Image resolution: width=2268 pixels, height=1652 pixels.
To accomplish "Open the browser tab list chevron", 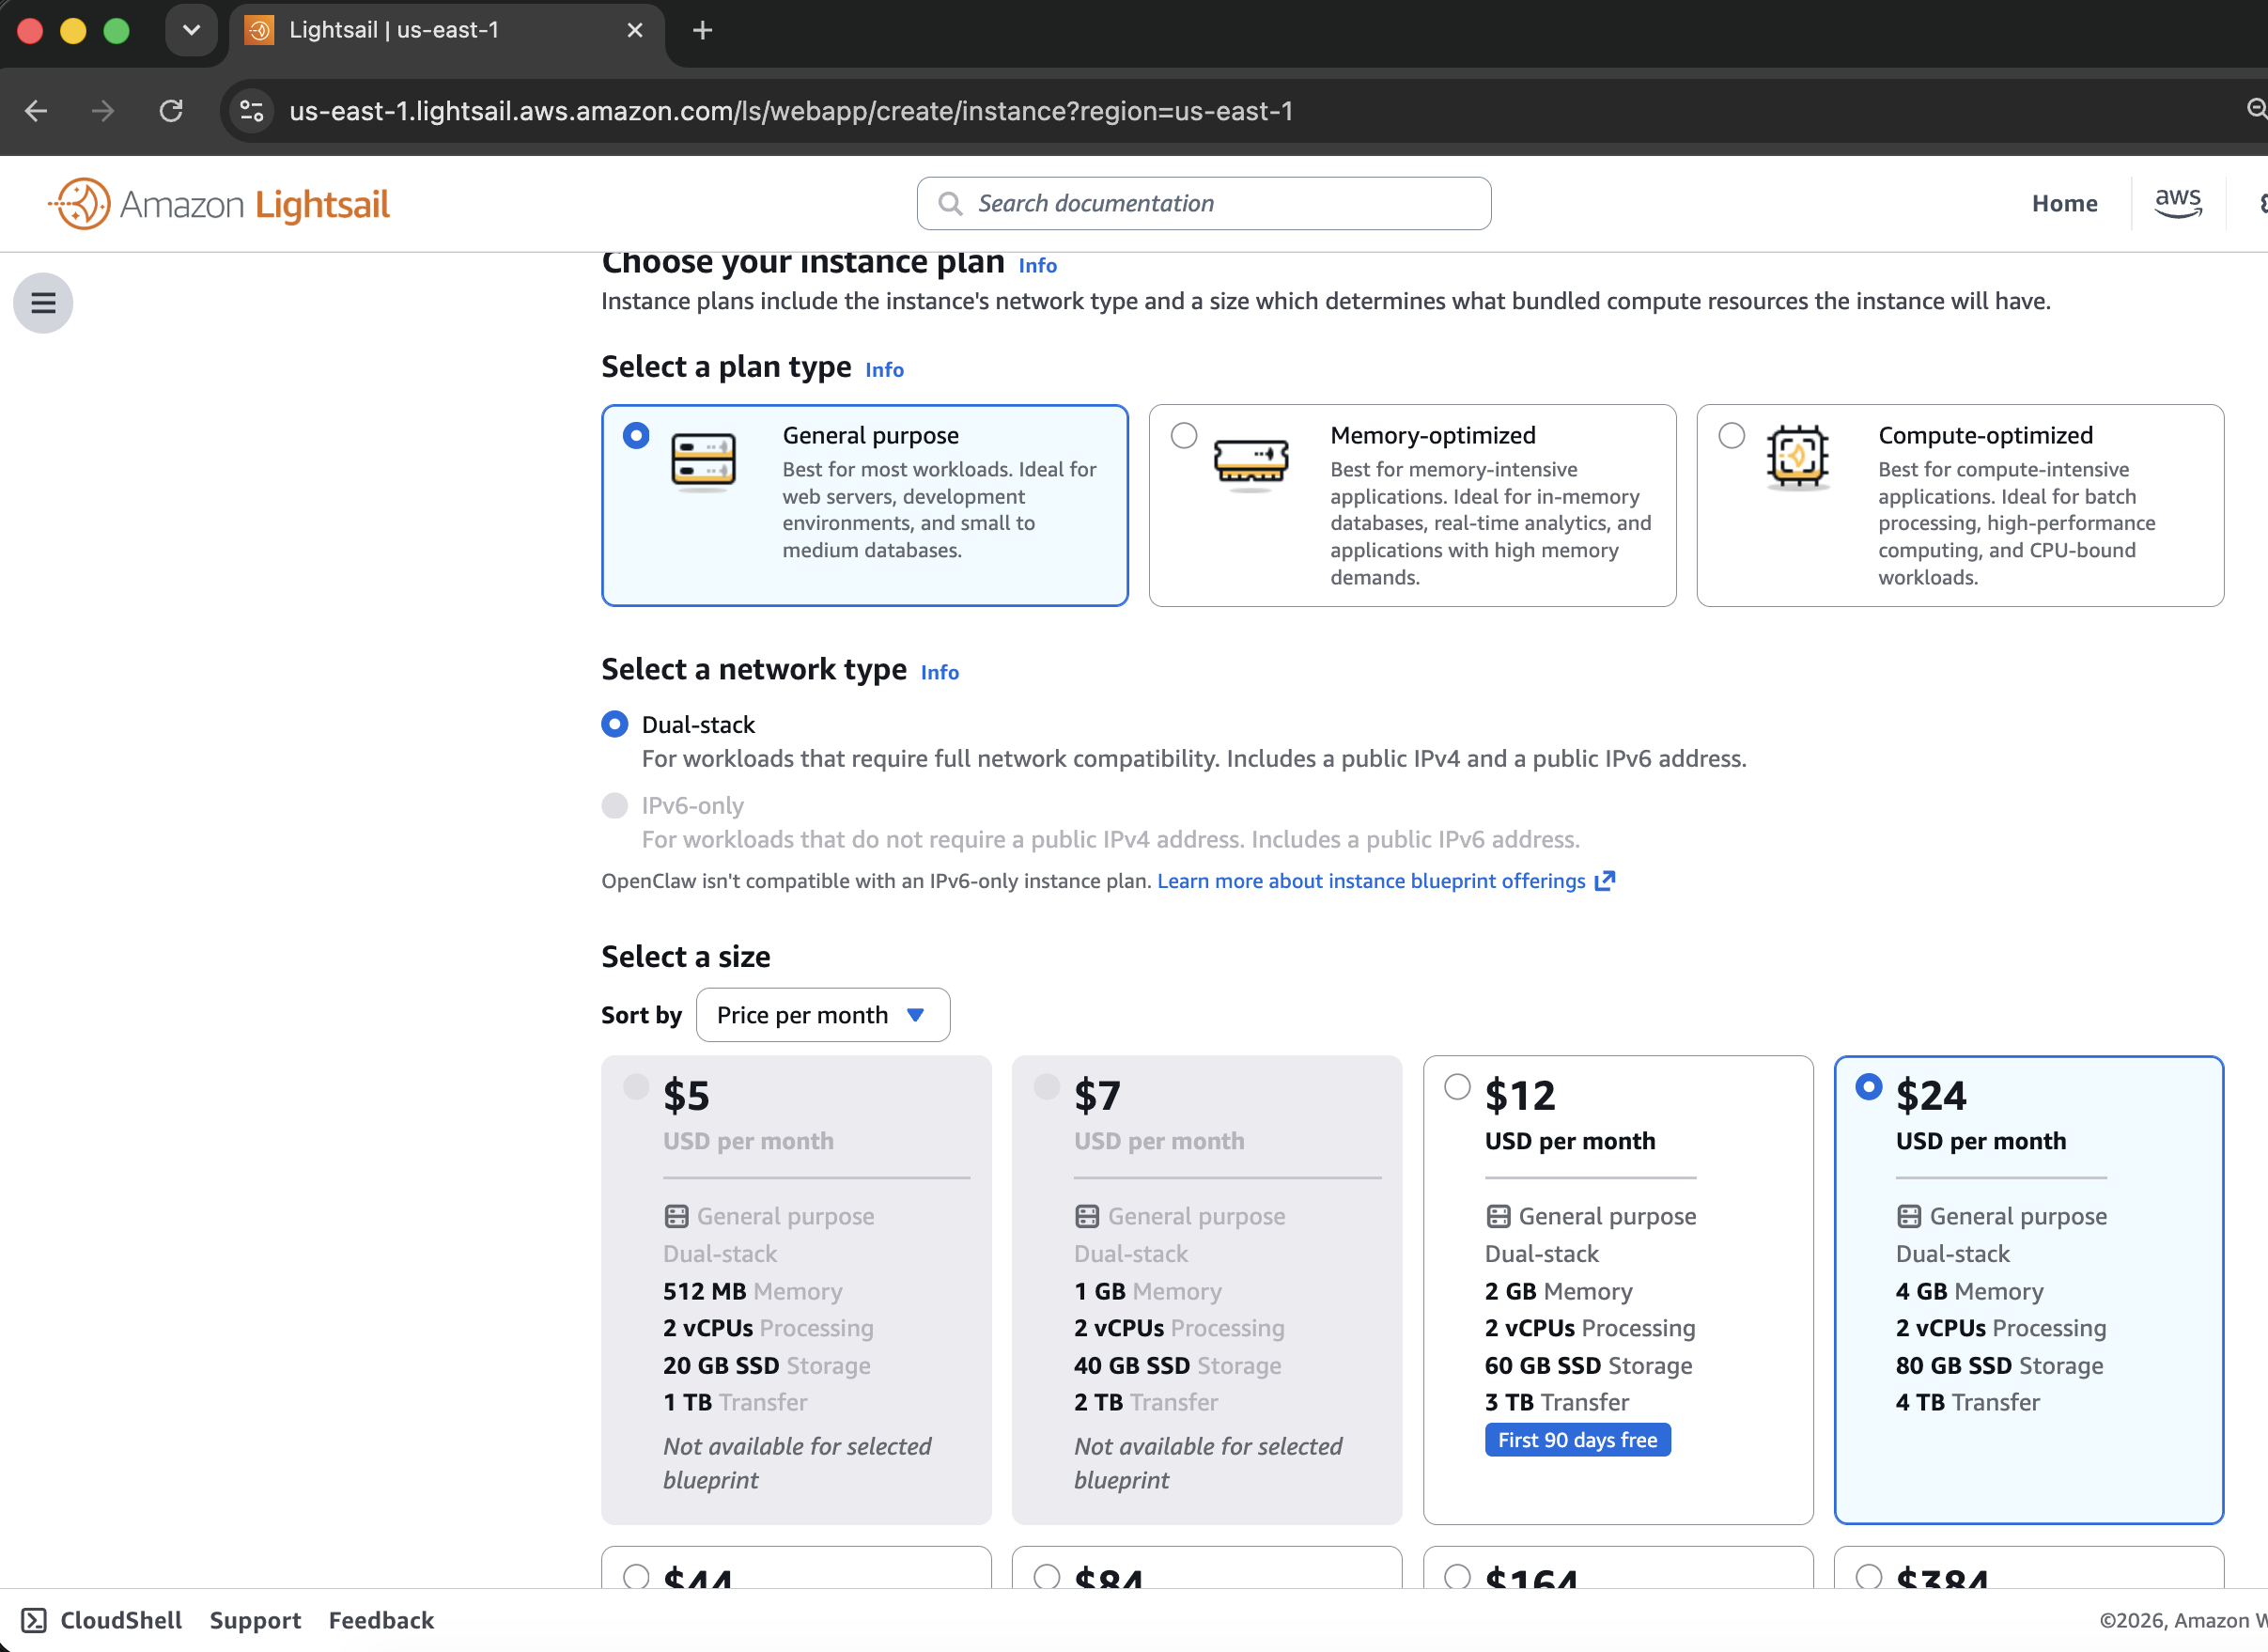I will [191, 30].
